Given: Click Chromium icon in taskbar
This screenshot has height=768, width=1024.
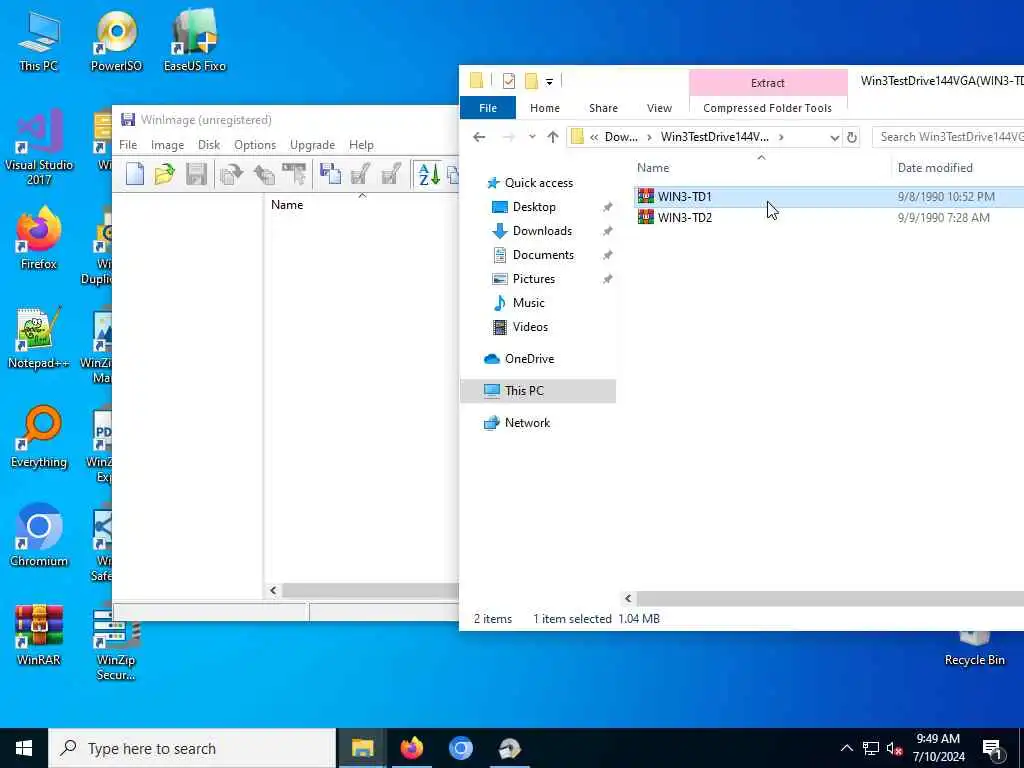Looking at the screenshot, I should (x=460, y=748).
